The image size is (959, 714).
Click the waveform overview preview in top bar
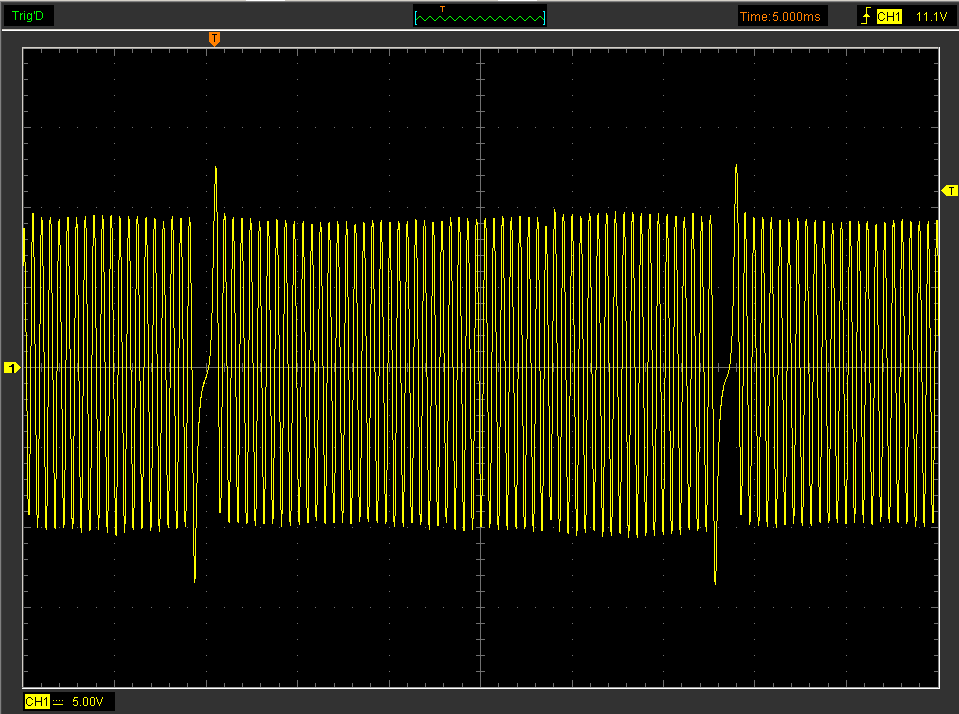pyautogui.click(x=480, y=17)
